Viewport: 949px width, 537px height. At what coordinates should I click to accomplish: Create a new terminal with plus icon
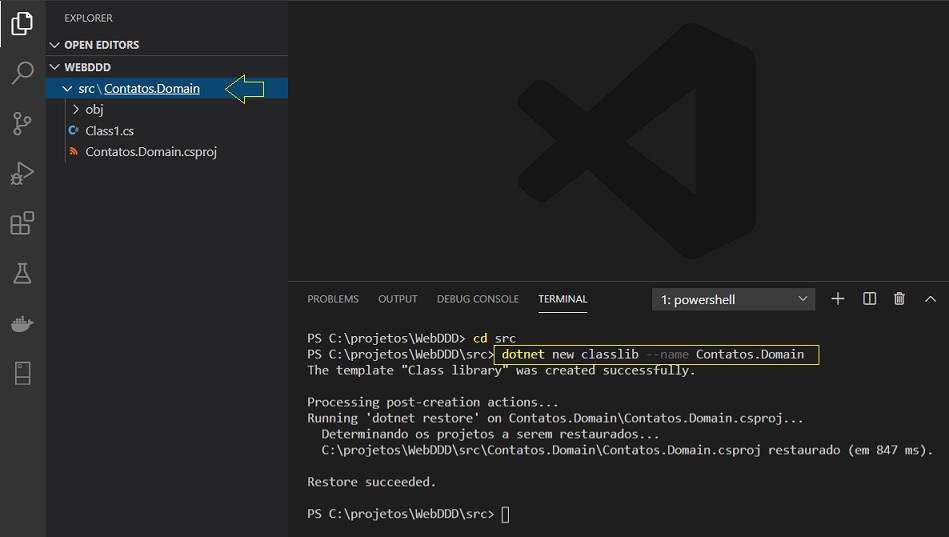838,298
